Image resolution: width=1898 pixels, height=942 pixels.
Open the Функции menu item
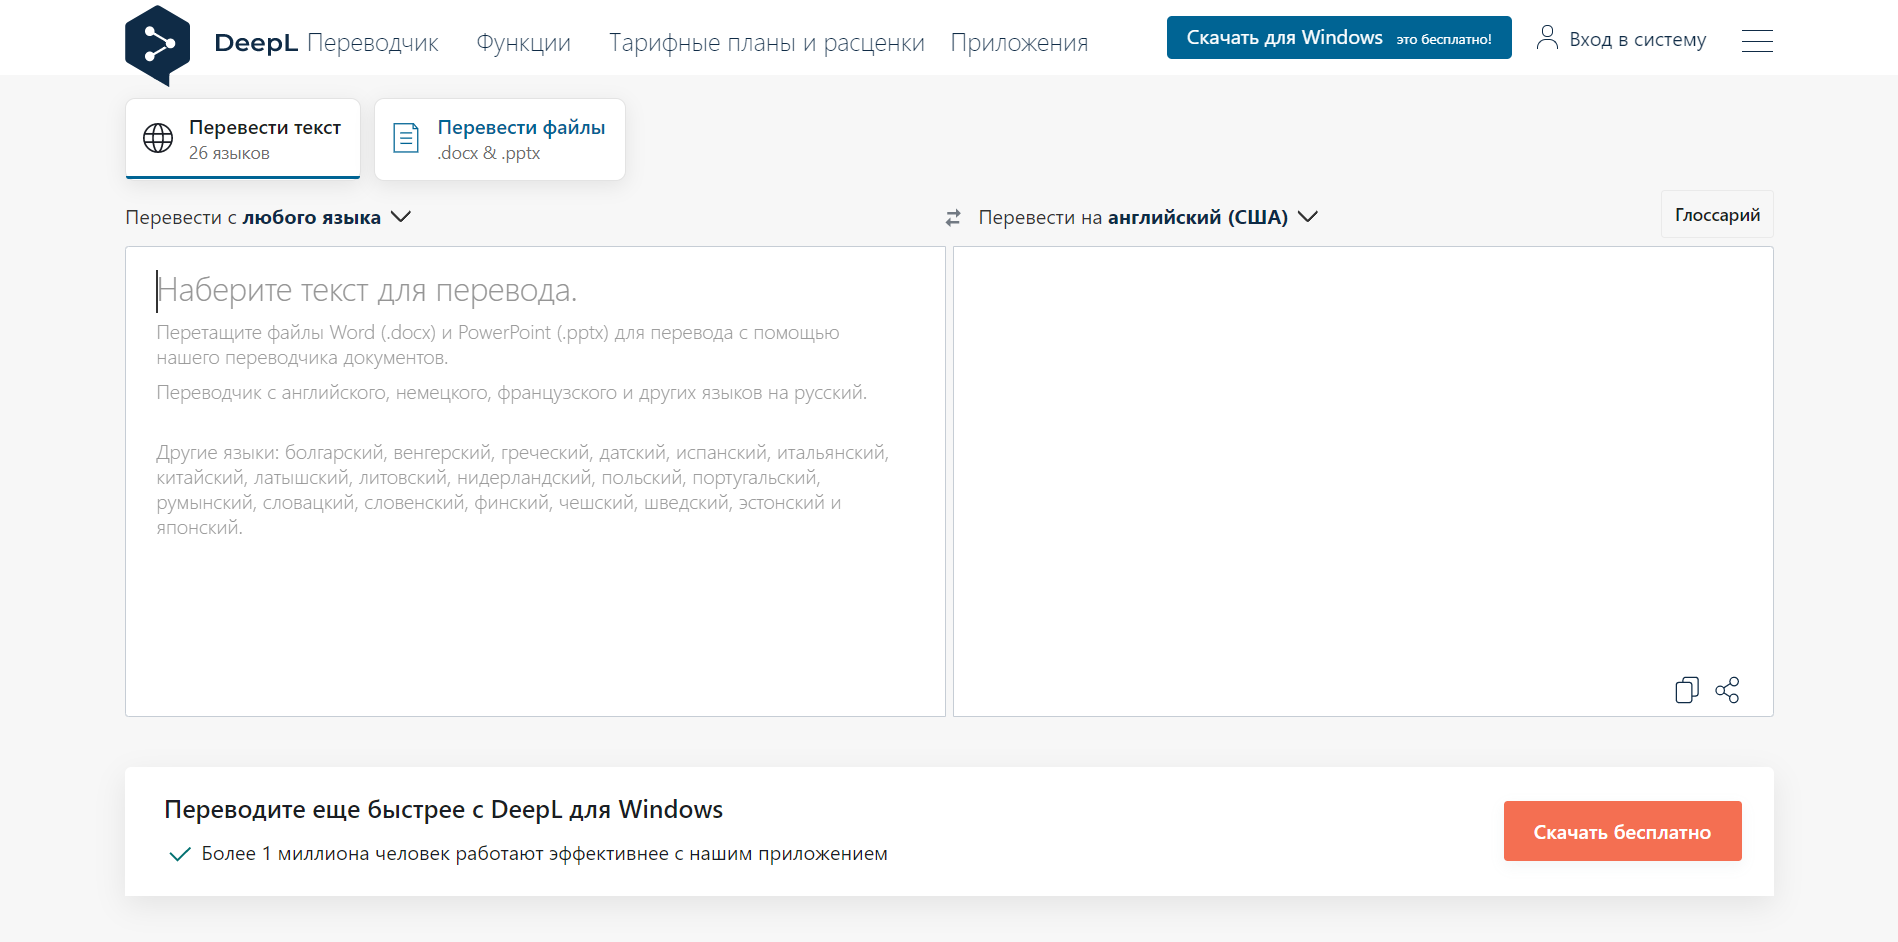[x=523, y=43]
